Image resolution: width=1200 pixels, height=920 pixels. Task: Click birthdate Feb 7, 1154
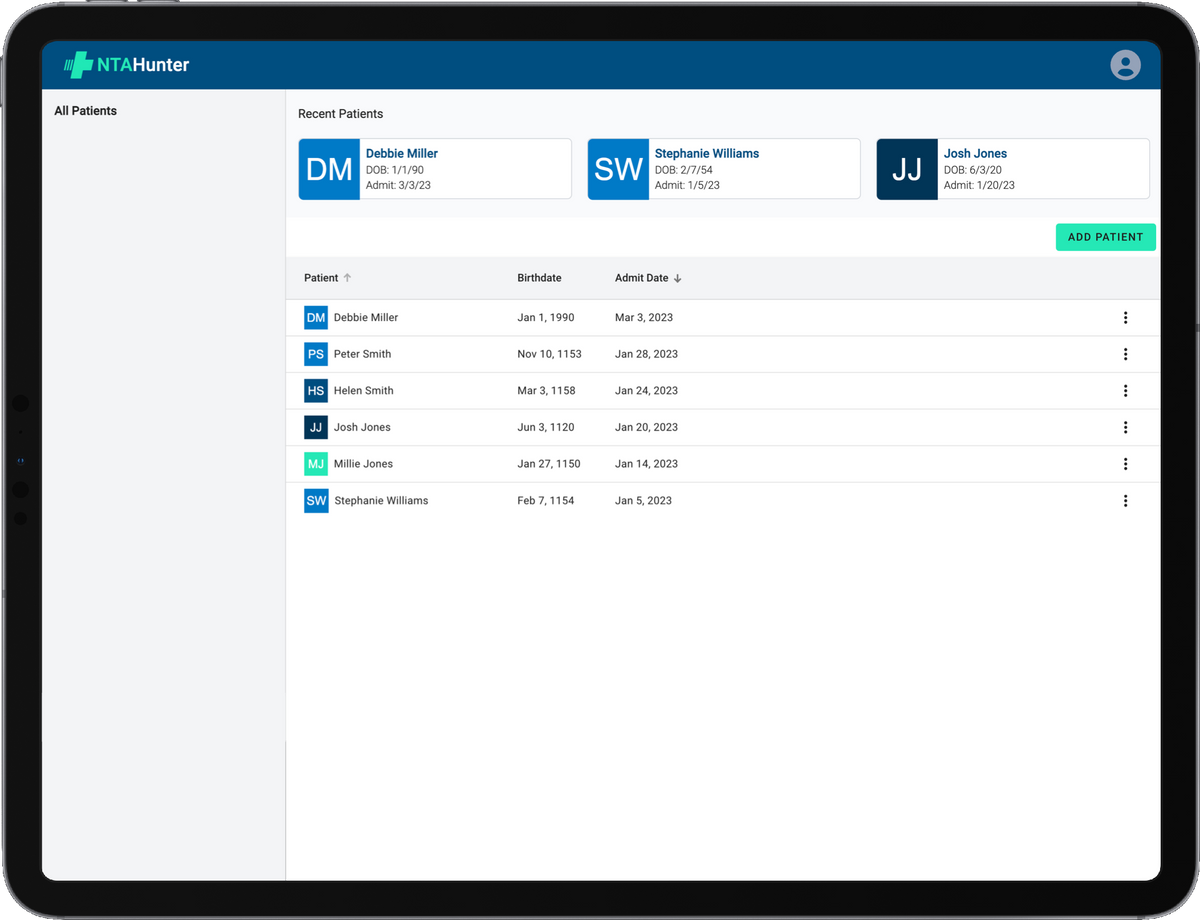point(546,501)
